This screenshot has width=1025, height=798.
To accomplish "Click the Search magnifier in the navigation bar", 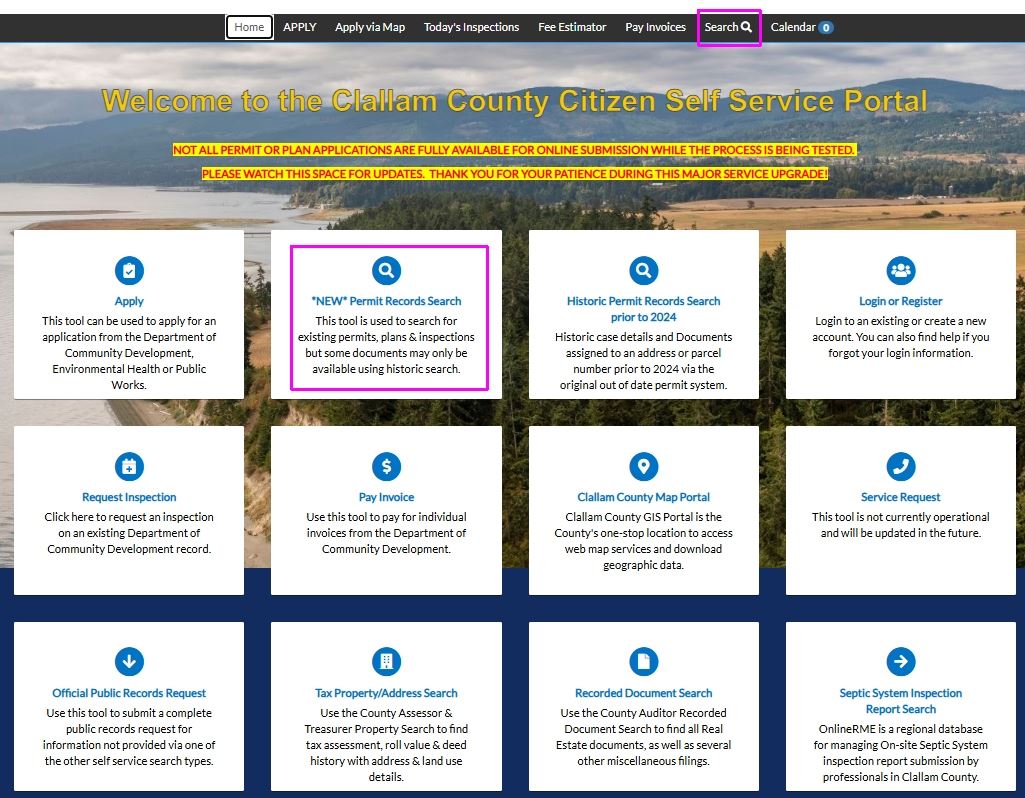I will 729,27.
